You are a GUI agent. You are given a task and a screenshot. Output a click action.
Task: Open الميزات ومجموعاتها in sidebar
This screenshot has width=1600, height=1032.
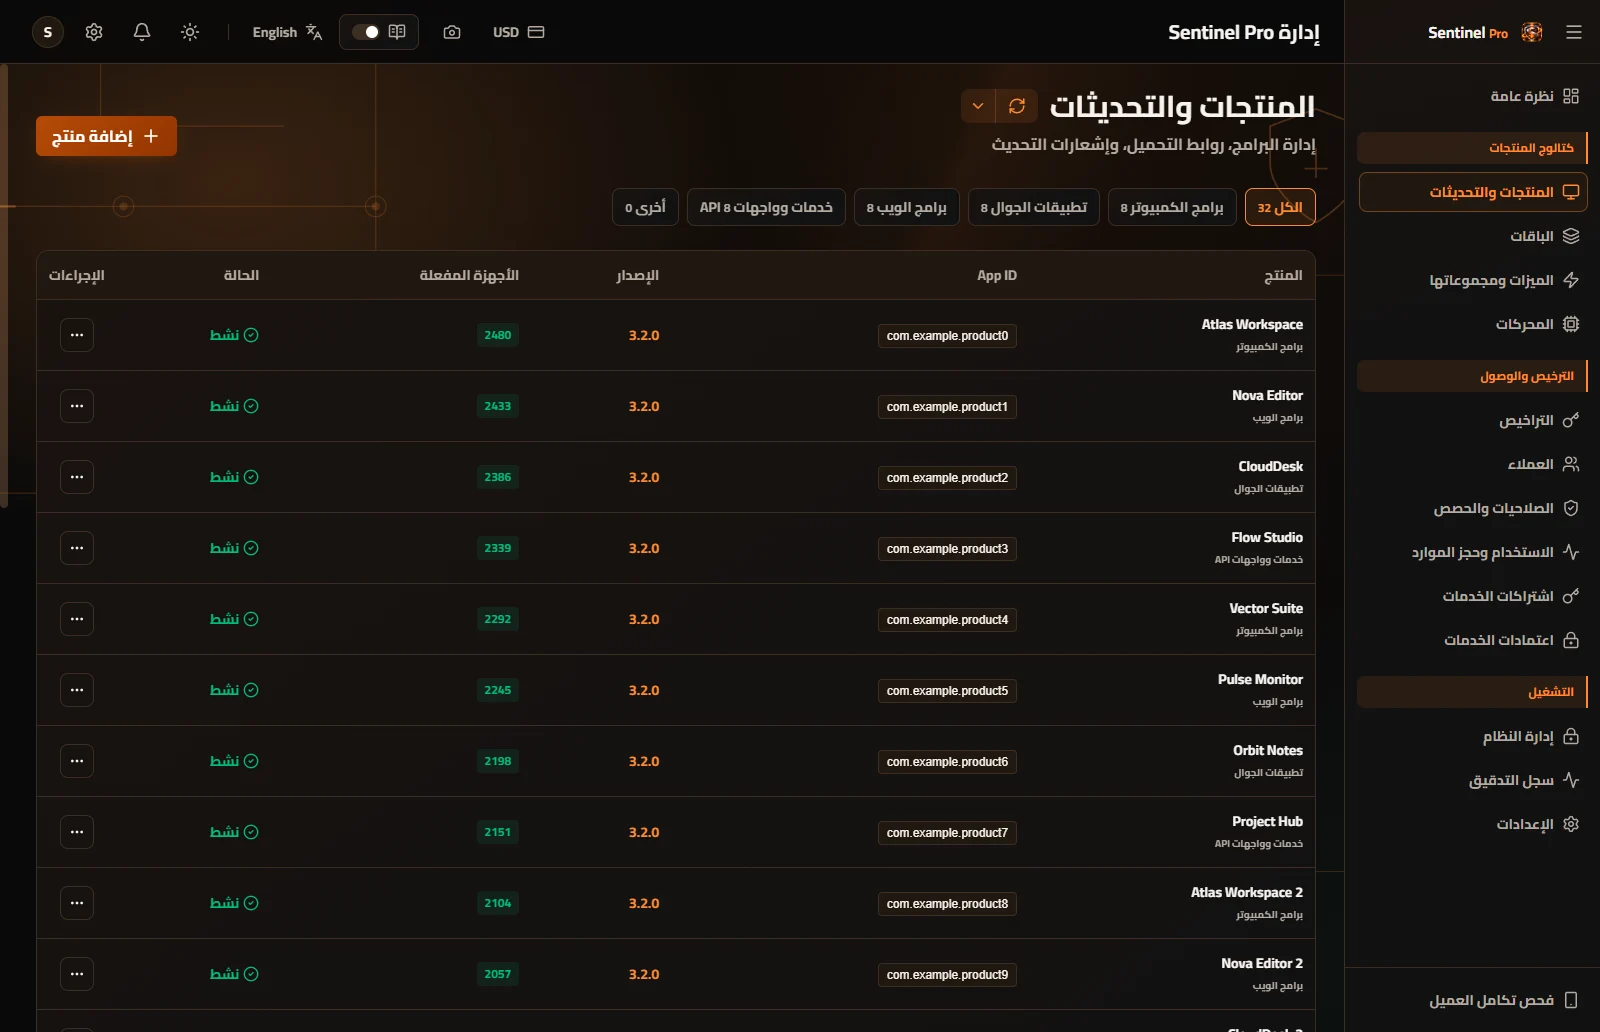click(1472, 280)
